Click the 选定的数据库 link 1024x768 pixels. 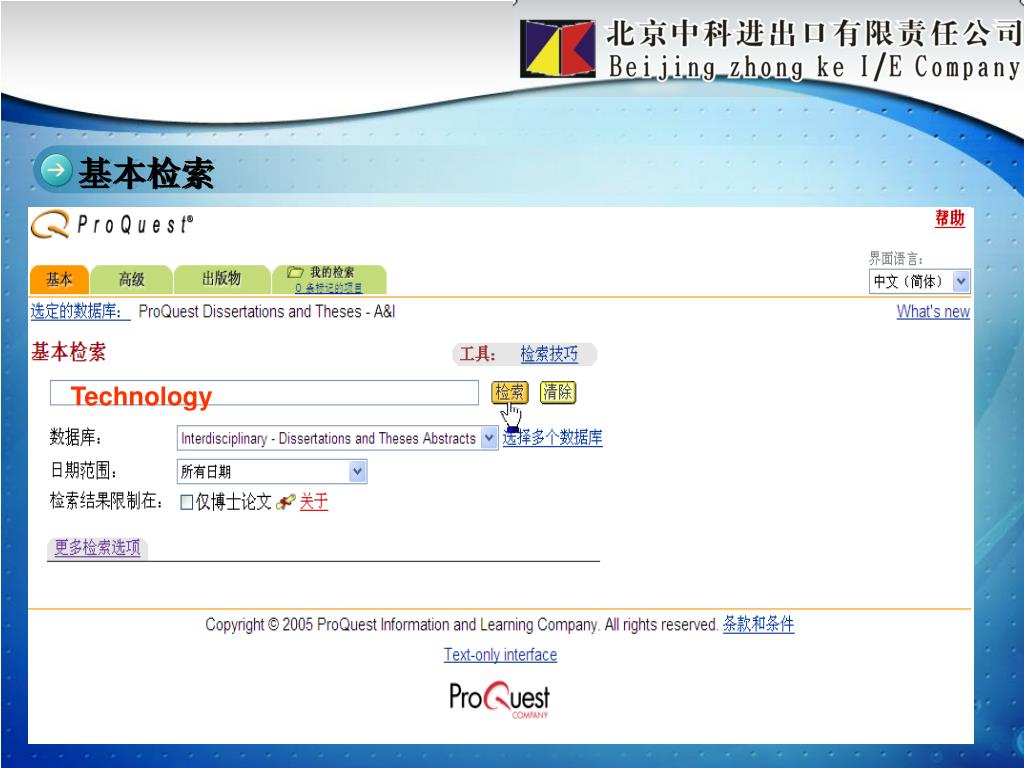(80, 312)
